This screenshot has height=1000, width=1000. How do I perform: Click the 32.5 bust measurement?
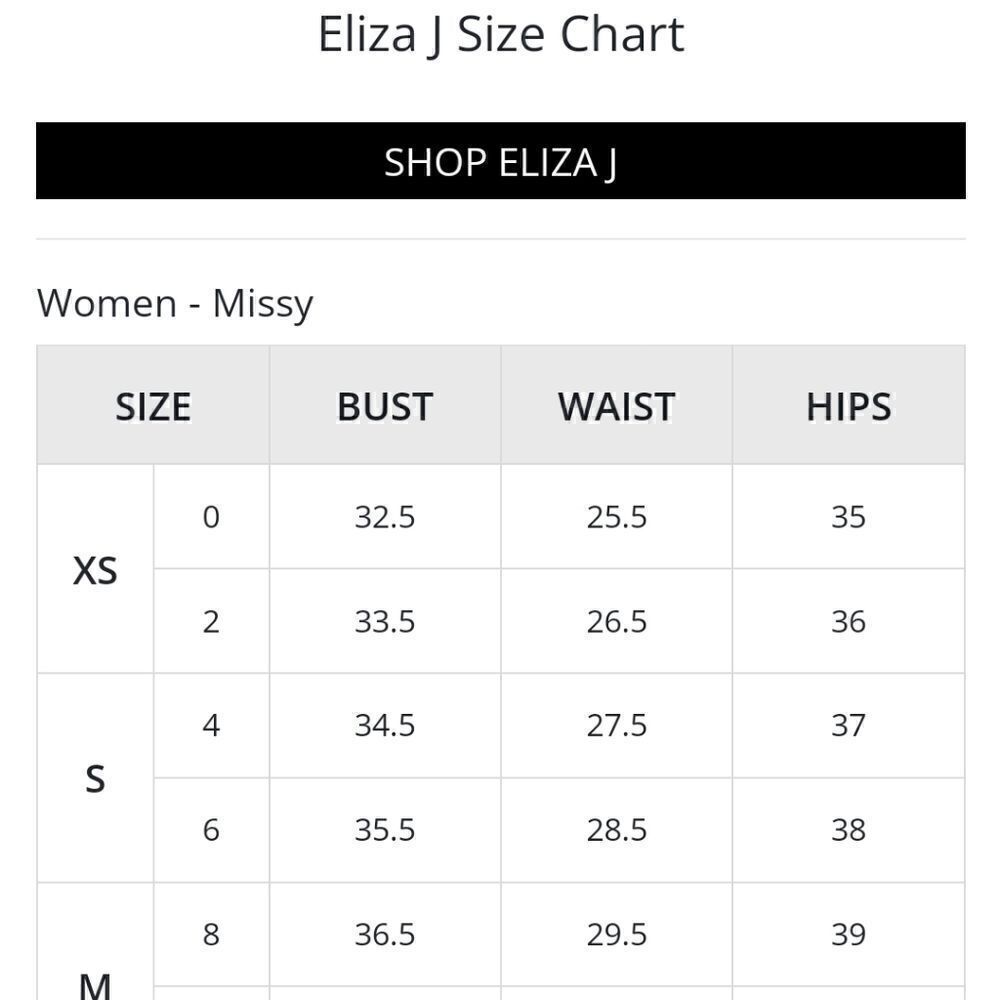(385, 517)
